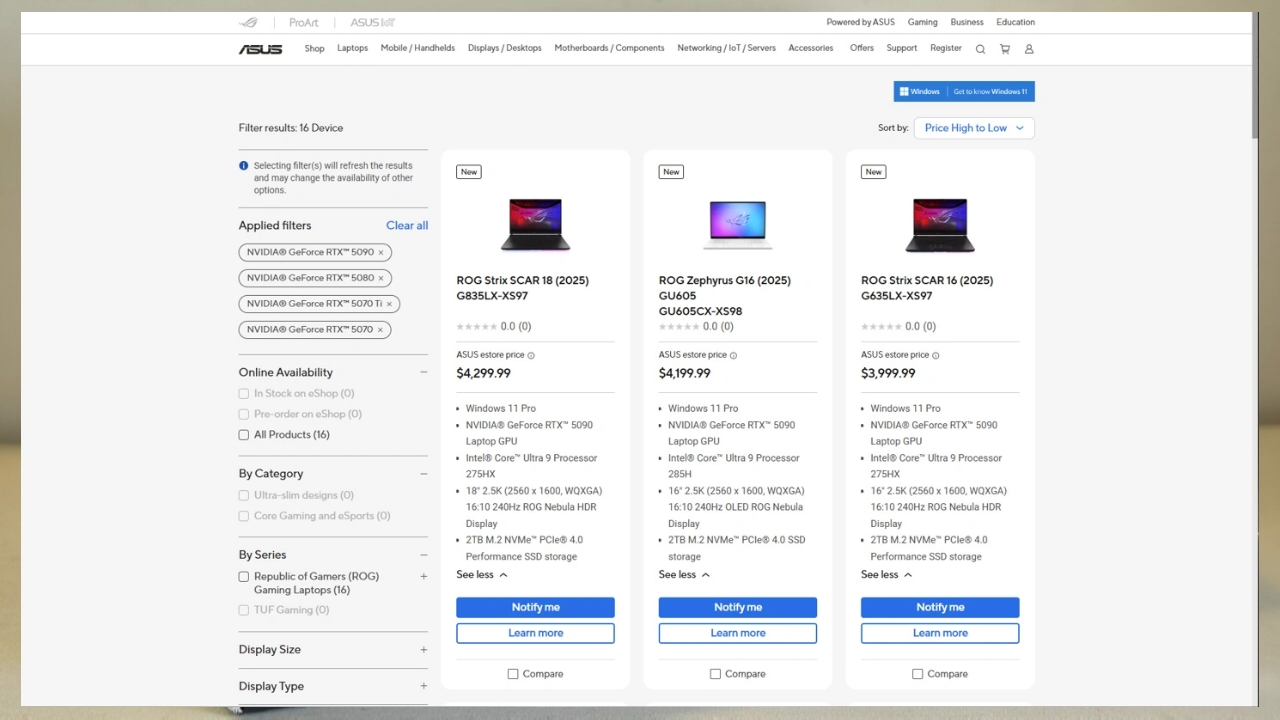
Task: Click See less on ROG Strix SCAR 16
Action: pyautogui.click(x=886, y=575)
